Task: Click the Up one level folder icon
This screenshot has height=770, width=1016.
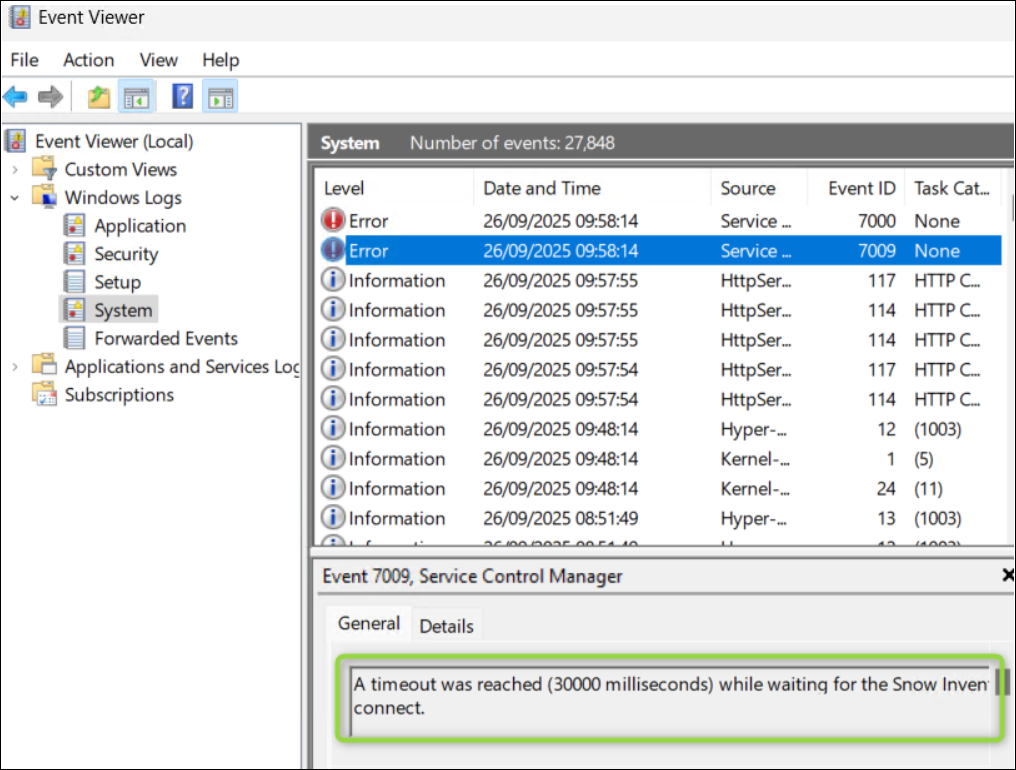Action: pyautogui.click(x=97, y=96)
